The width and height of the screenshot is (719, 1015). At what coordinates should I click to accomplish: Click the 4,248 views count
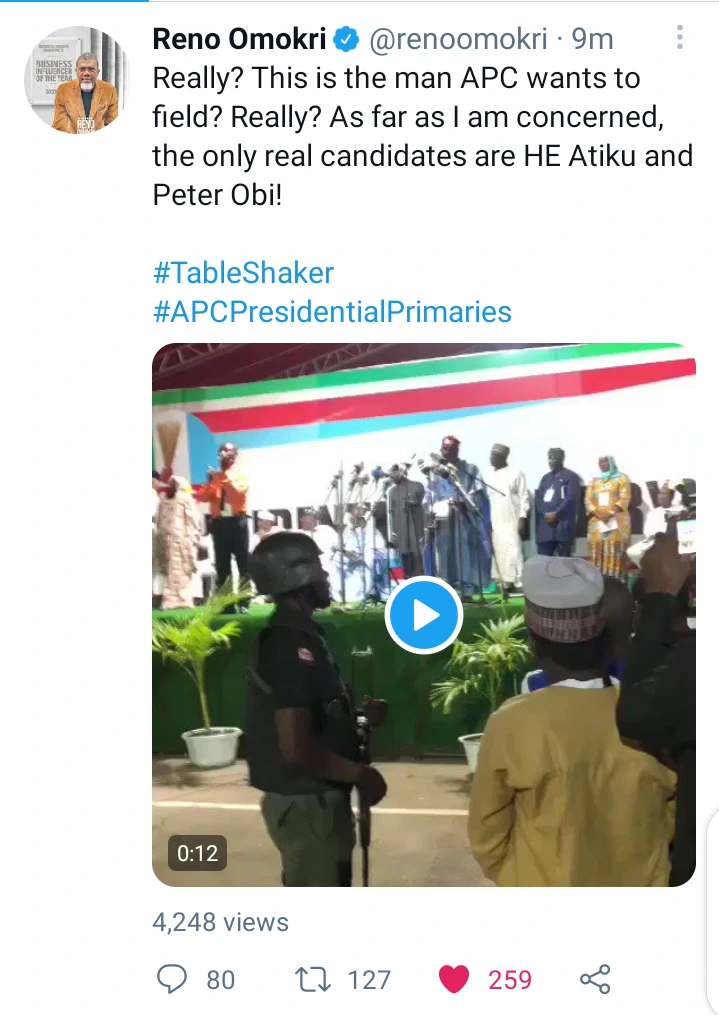tap(220, 922)
